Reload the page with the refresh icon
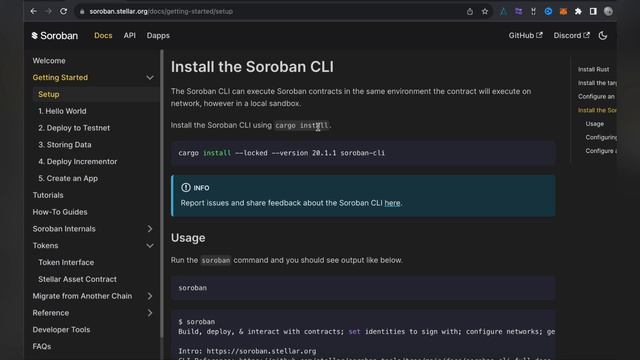The width and height of the screenshot is (640, 360). tap(64, 11)
